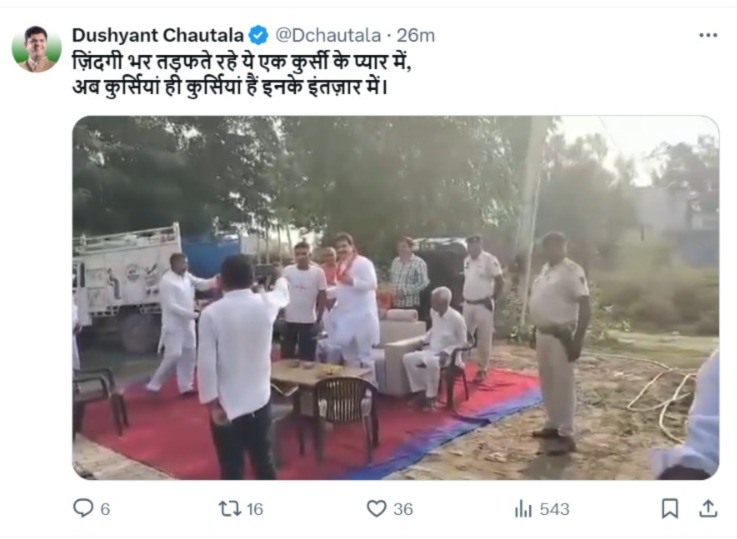Click the 26m timestamp
This screenshot has height=539, width=737.
click(x=416, y=36)
